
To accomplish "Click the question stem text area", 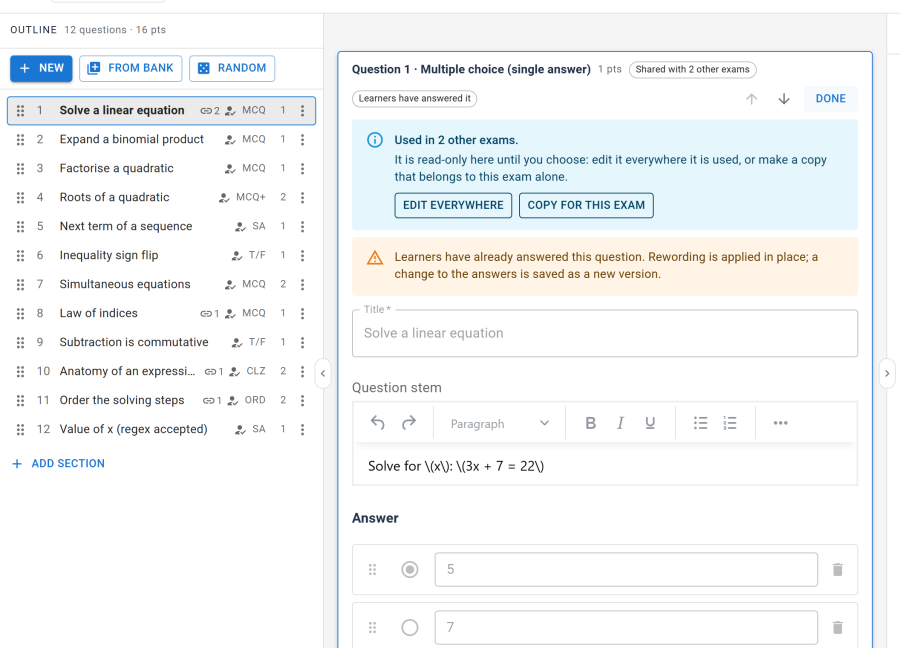I will click(x=605, y=466).
